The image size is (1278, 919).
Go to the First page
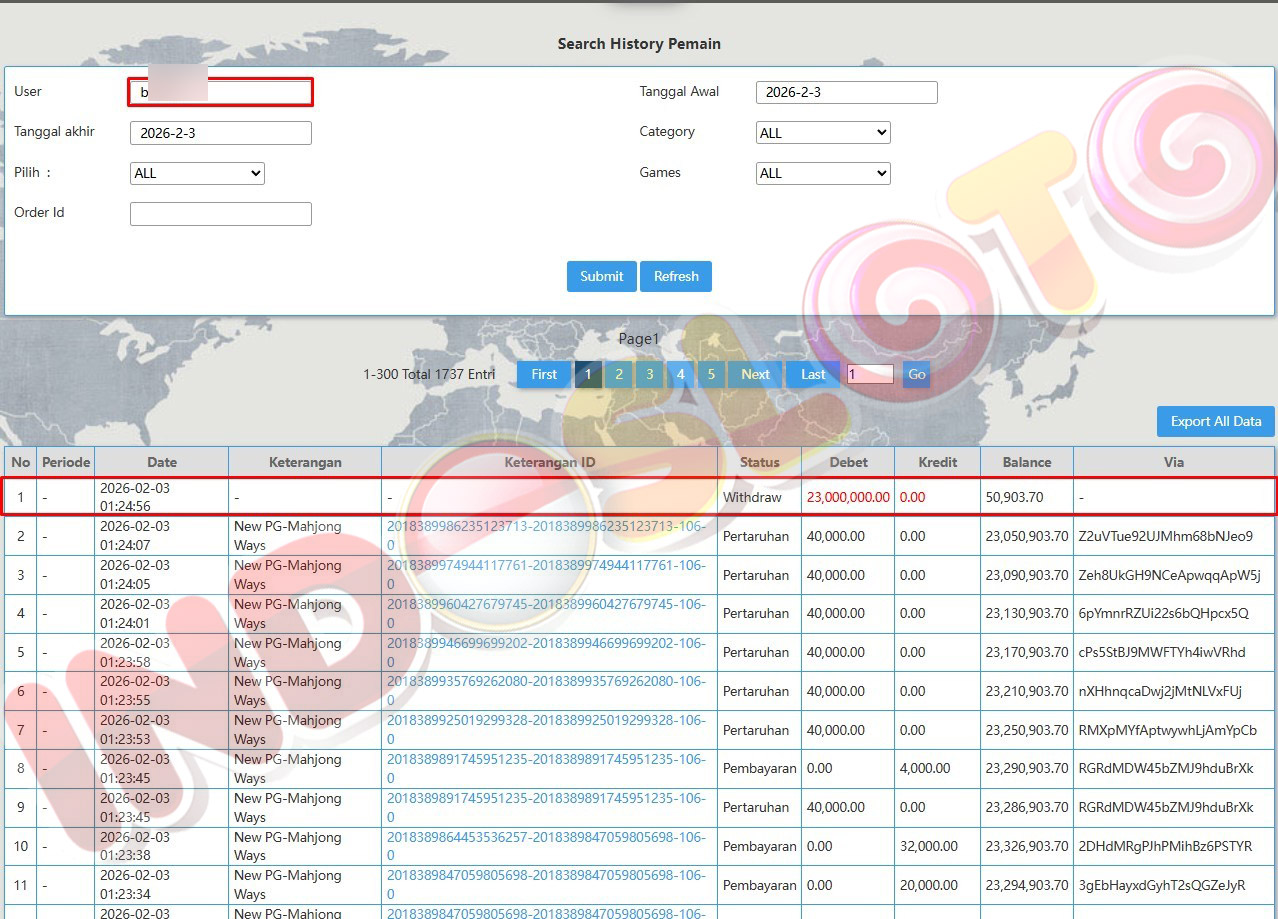pyautogui.click(x=544, y=374)
